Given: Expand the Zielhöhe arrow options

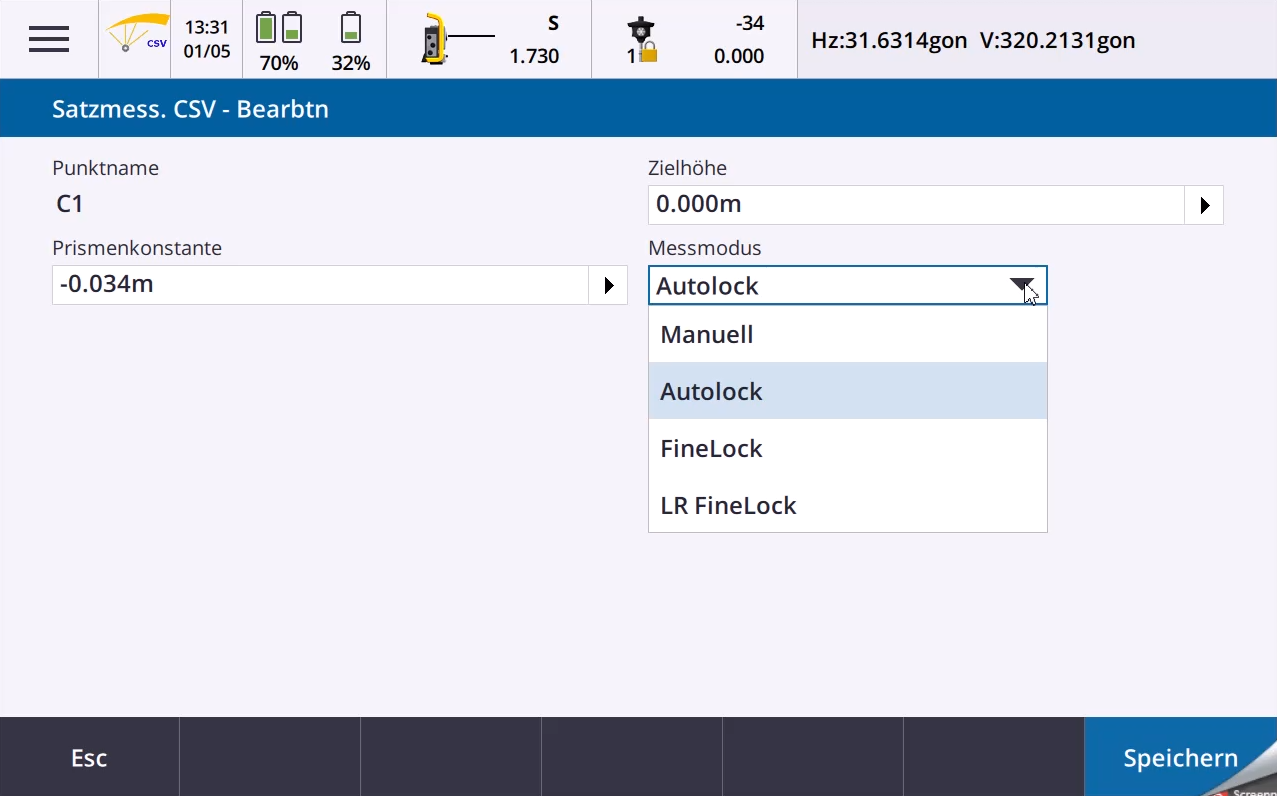Looking at the screenshot, I should click(x=1204, y=205).
